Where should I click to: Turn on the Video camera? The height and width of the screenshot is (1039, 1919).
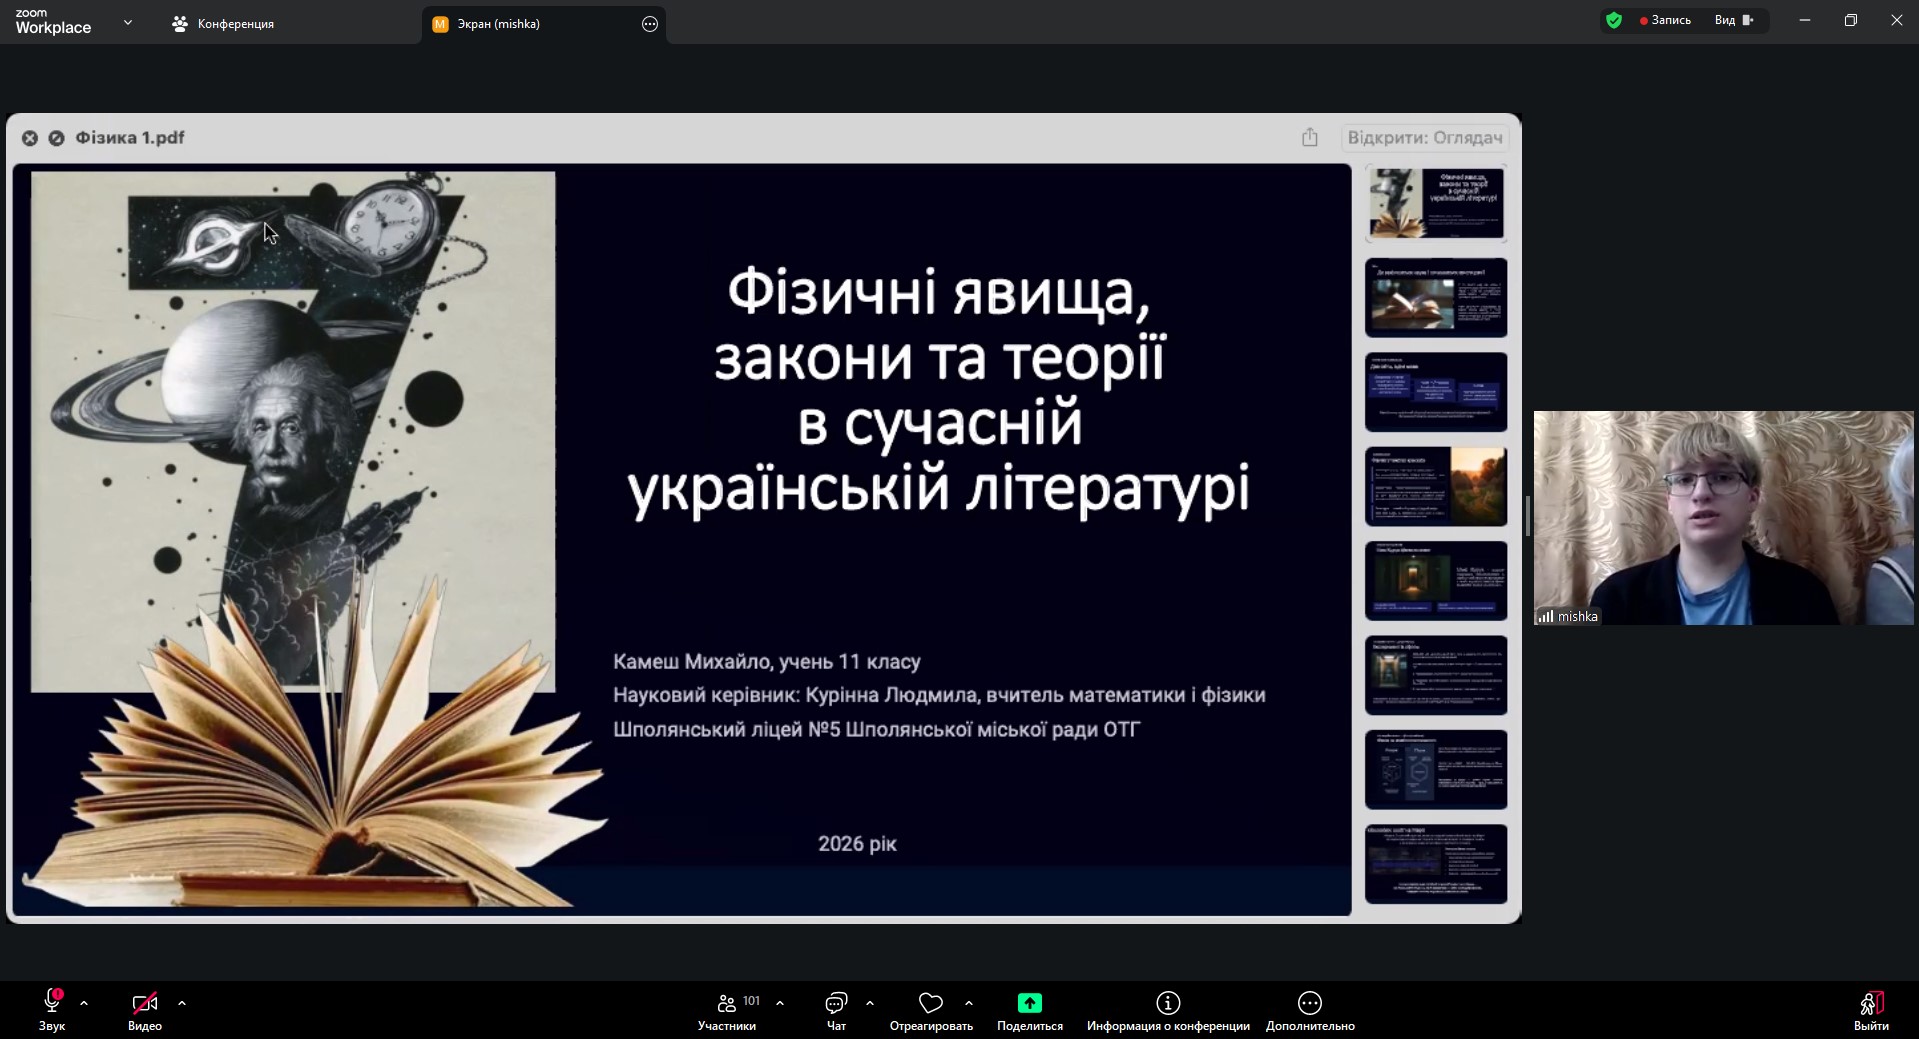pos(144,1002)
